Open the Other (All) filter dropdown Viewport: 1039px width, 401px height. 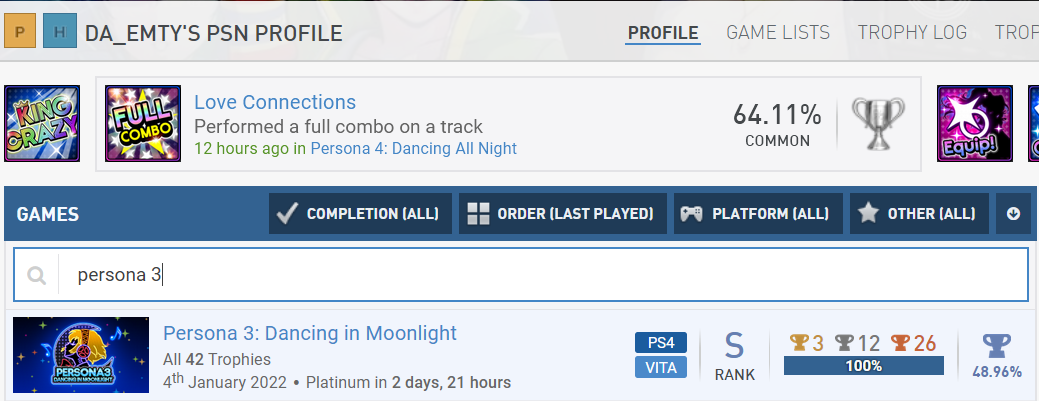tap(919, 214)
